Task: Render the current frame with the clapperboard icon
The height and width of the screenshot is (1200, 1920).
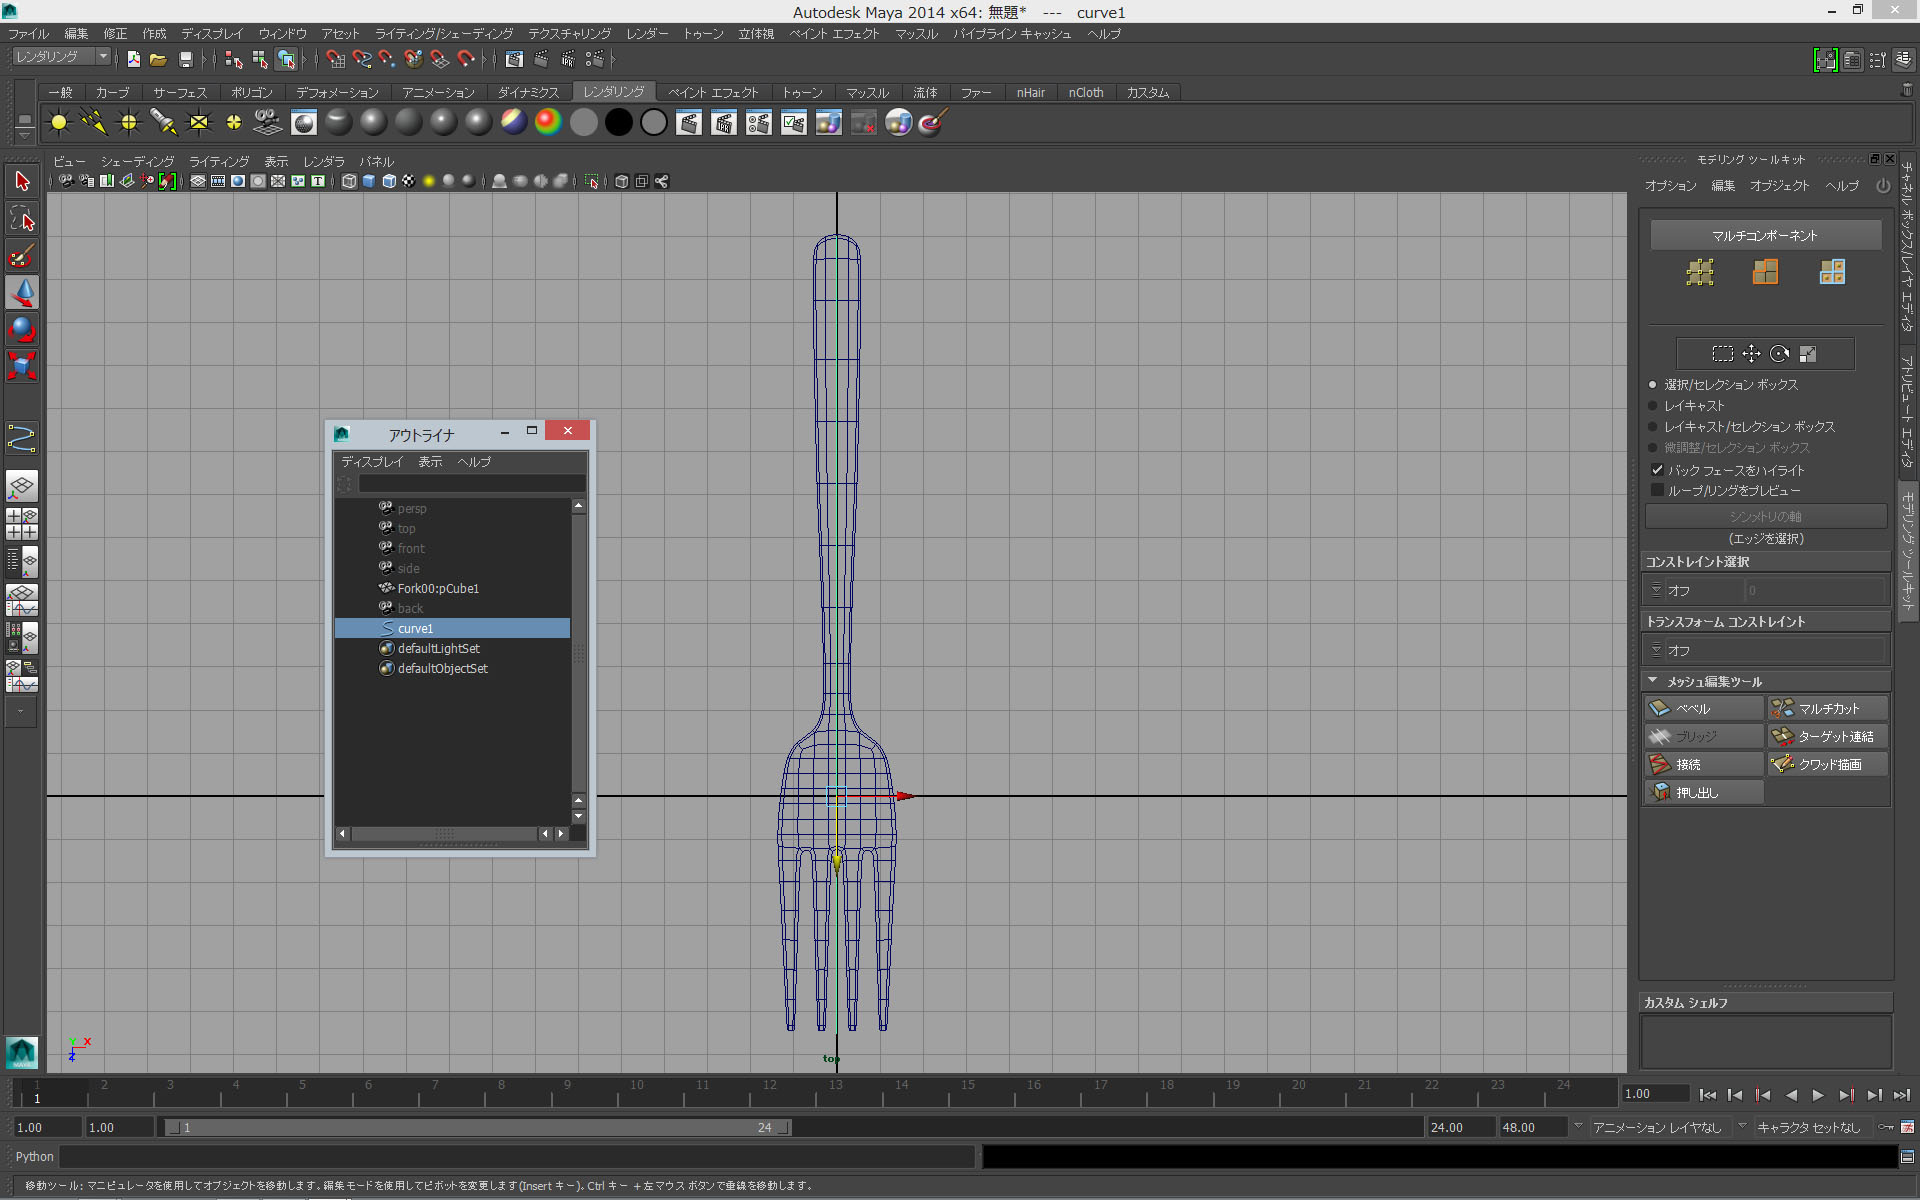Action: click(689, 122)
